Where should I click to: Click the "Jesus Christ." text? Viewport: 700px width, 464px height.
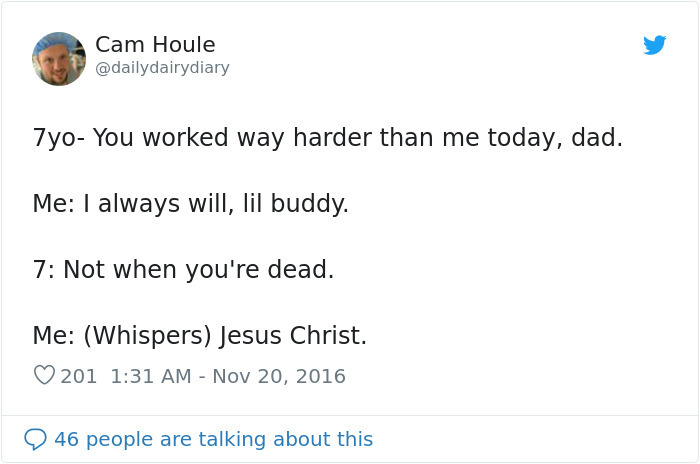[x=294, y=337]
